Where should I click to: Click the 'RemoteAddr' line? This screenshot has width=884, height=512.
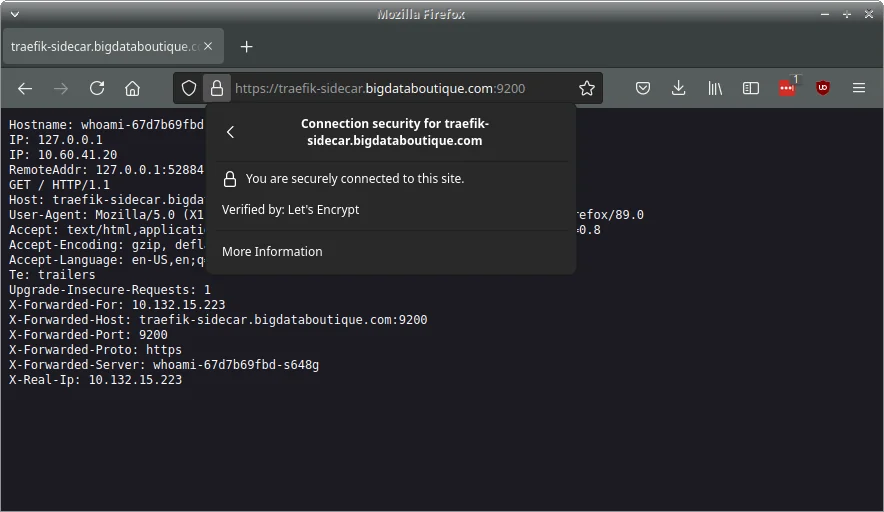pyautogui.click(x=106, y=170)
